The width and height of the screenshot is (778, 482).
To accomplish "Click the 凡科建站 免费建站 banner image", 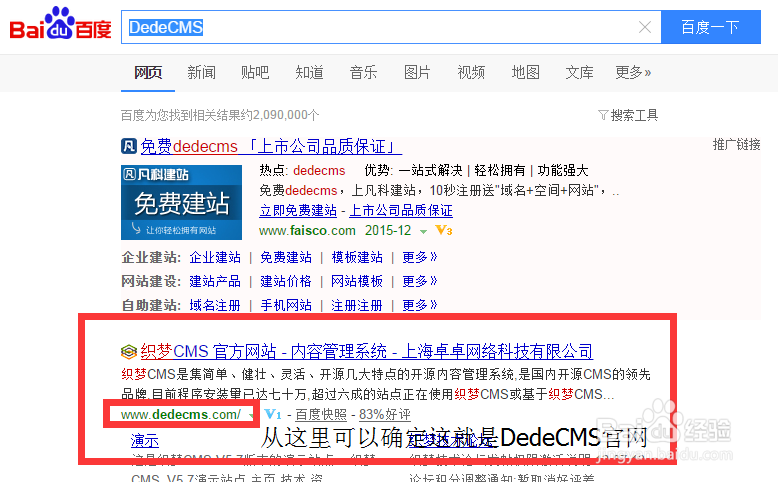I will click(182, 203).
